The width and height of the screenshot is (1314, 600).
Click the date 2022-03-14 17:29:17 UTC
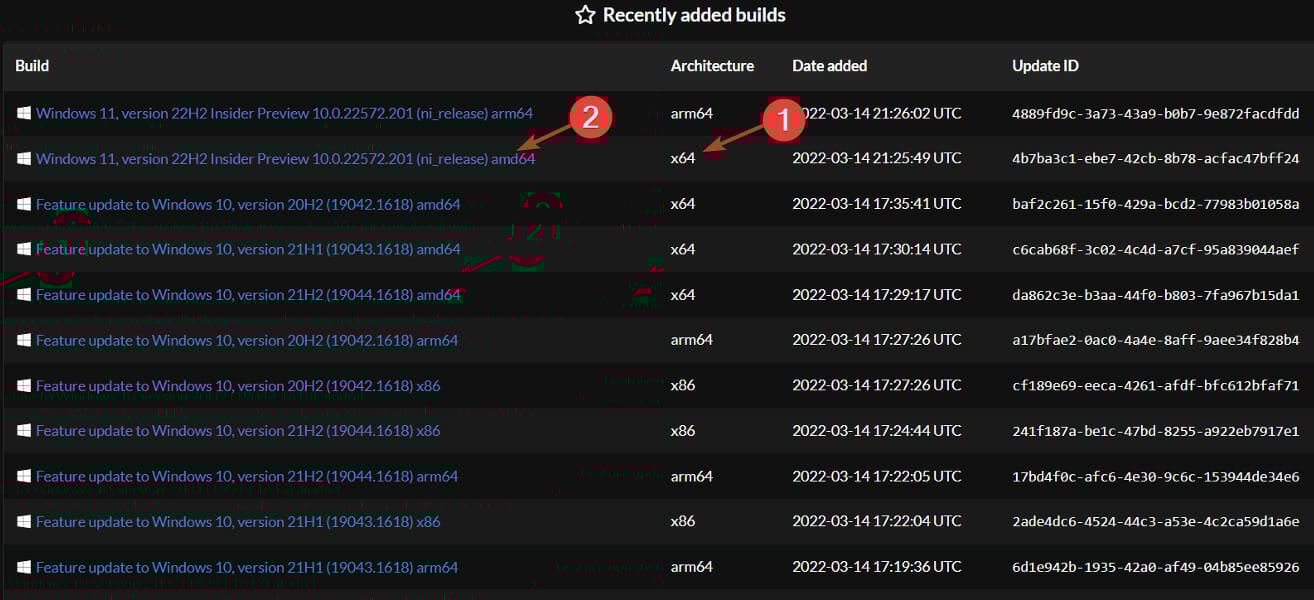click(x=877, y=295)
